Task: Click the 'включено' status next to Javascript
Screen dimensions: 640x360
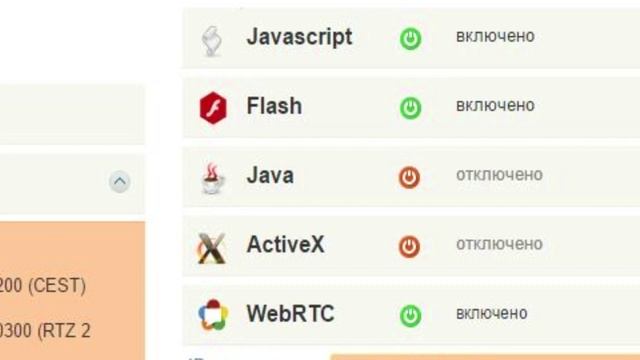Action: [495, 36]
